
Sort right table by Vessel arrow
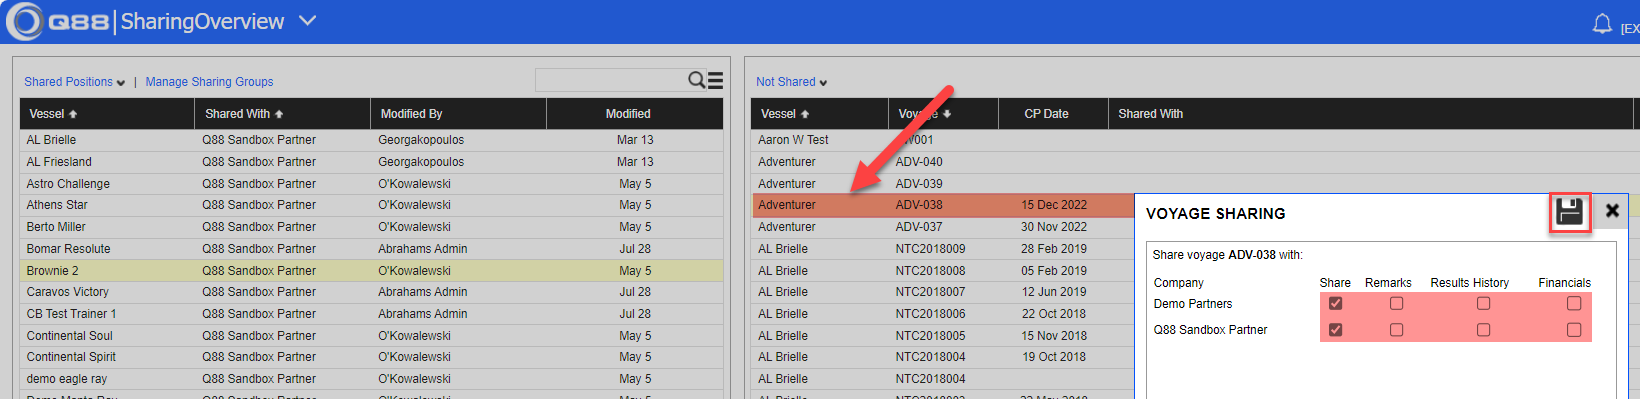[805, 114]
